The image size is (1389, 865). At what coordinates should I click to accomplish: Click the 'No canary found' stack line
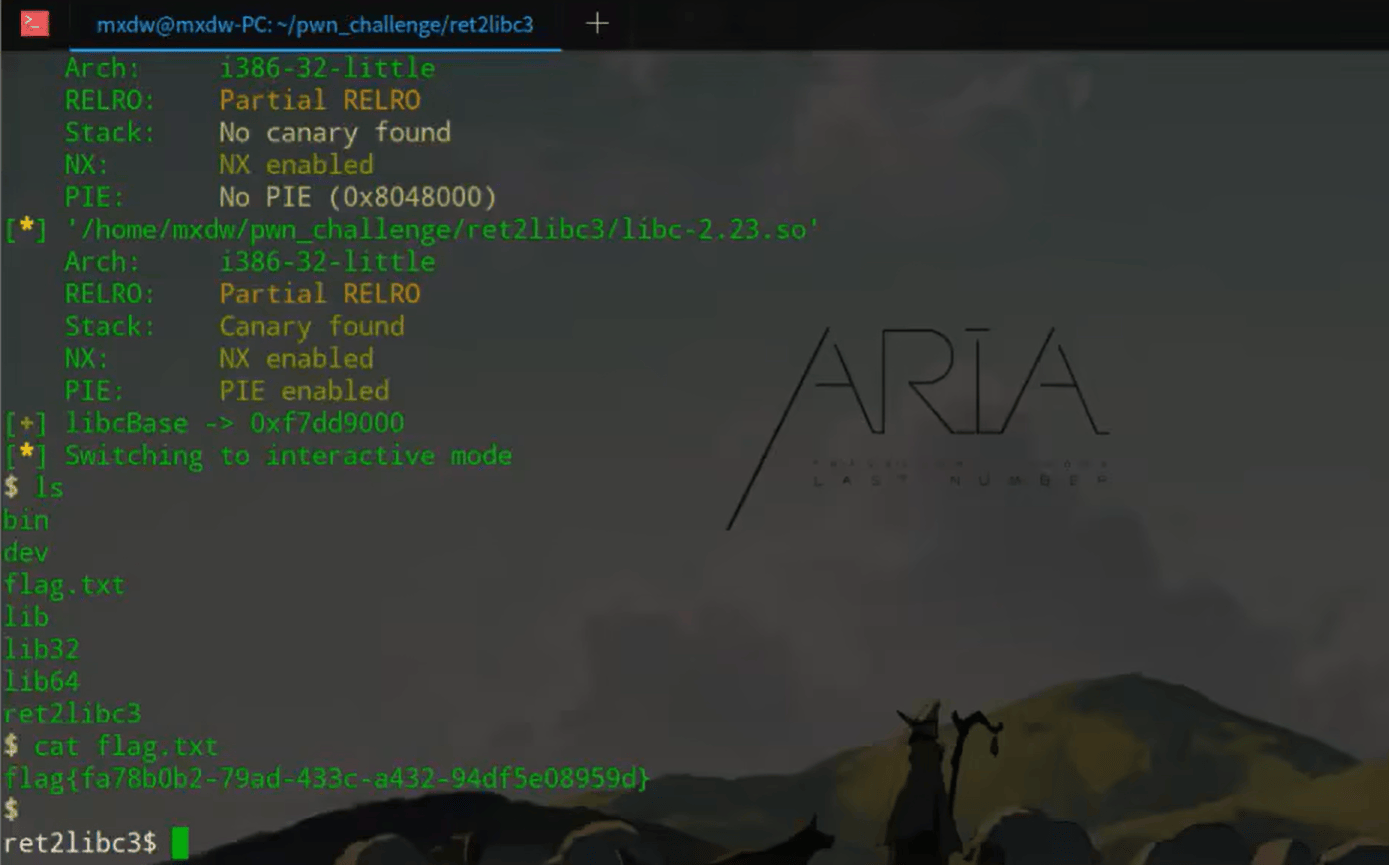click(258, 132)
